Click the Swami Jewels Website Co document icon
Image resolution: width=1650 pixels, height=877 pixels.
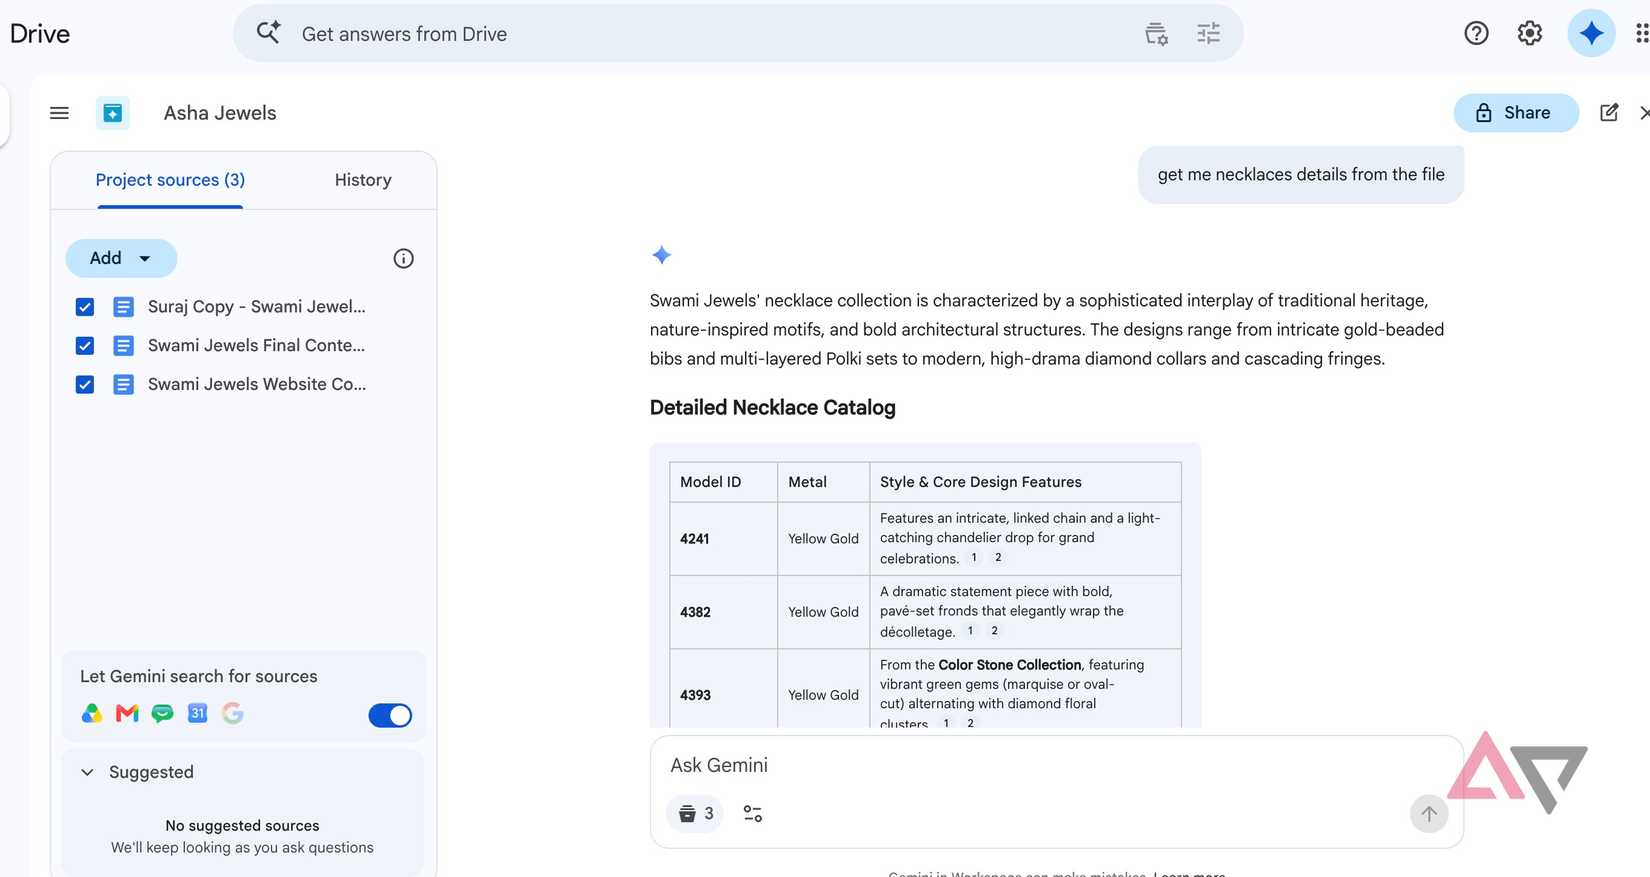(x=123, y=384)
